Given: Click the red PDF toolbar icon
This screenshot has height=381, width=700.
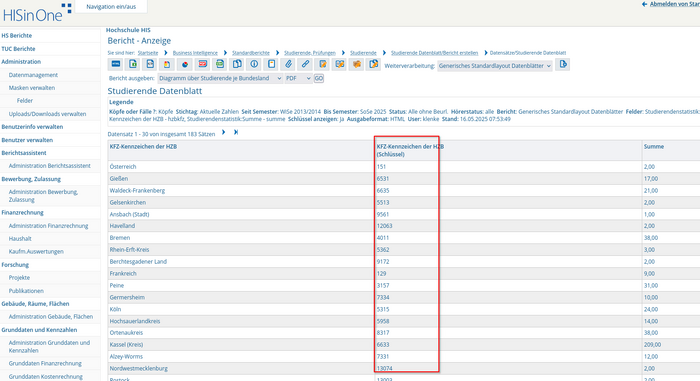Looking at the screenshot, I should pos(202,64).
